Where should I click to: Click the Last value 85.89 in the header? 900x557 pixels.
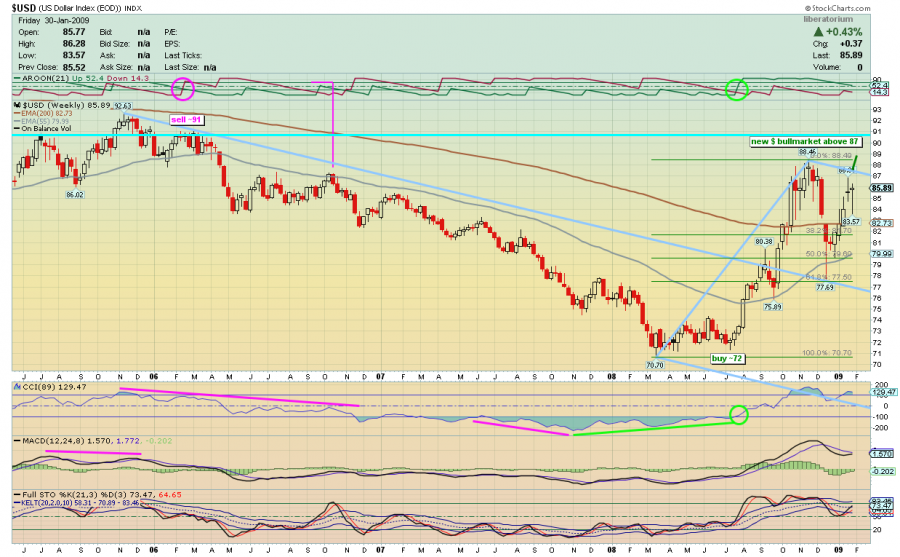[851, 55]
